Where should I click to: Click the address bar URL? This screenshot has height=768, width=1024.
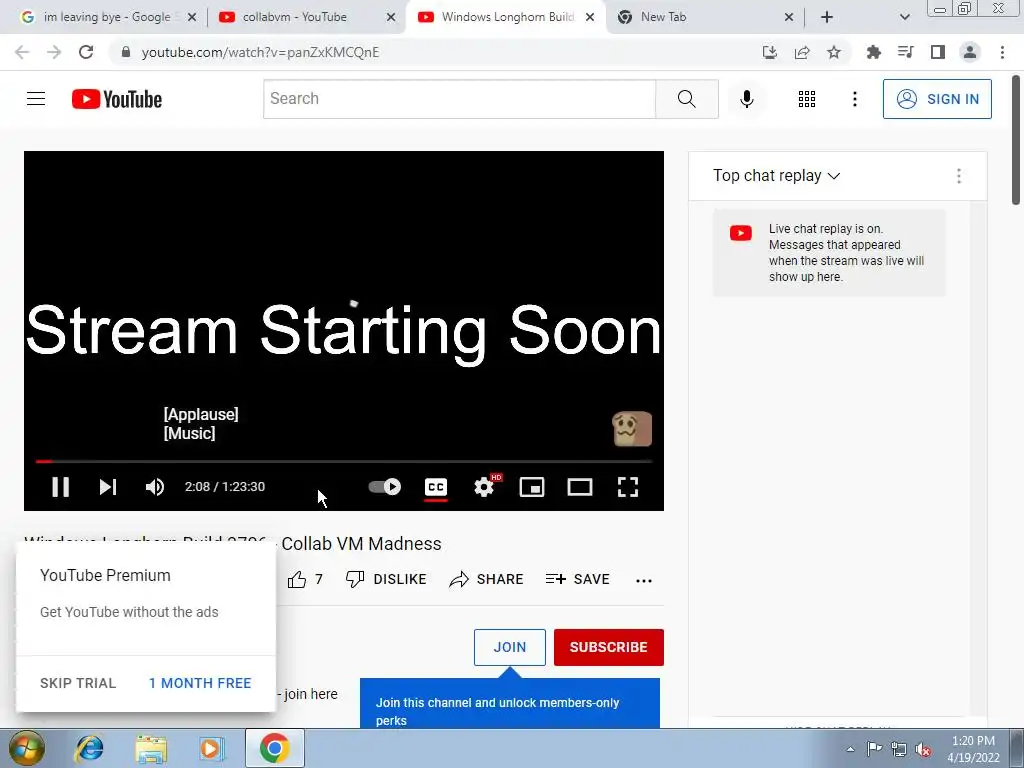(260, 52)
